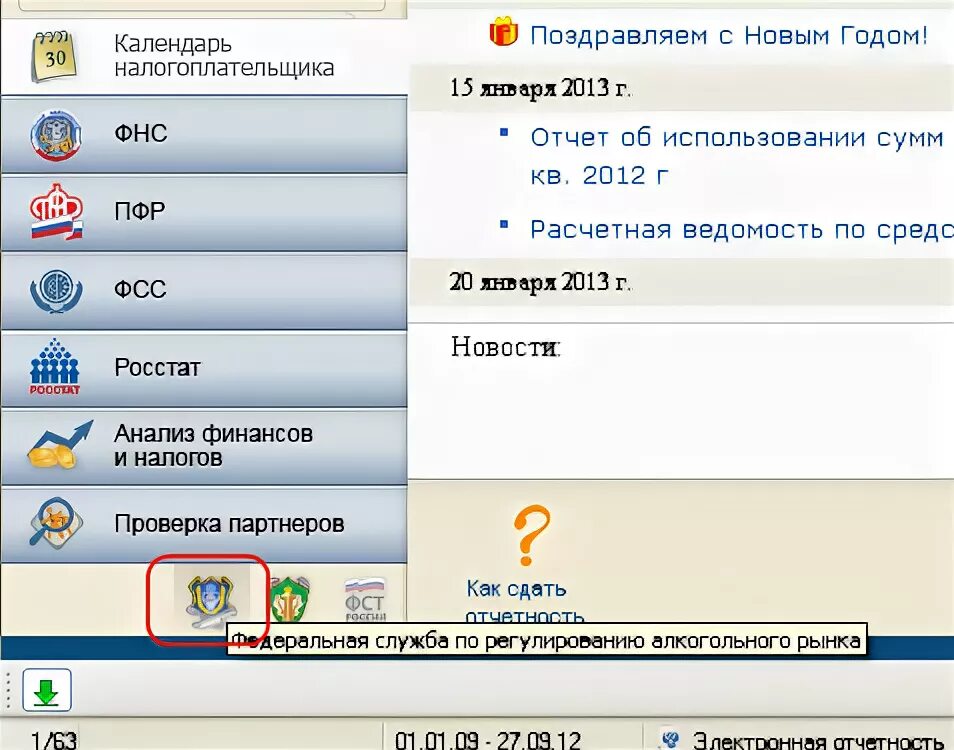Click Электронная отчетность status bar label
The height and width of the screenshot is (750, 954).
pyautogui.click(x=818, y=740)
